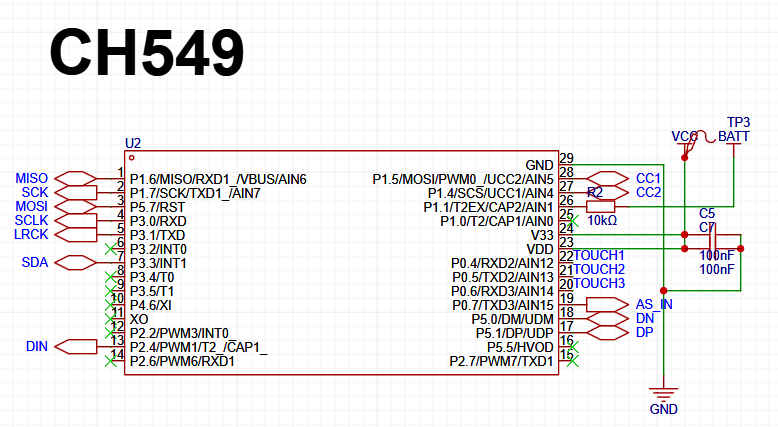Screen dimensions: 778x427
Task: Select the U2 designator label
Action: click(133, 143)
